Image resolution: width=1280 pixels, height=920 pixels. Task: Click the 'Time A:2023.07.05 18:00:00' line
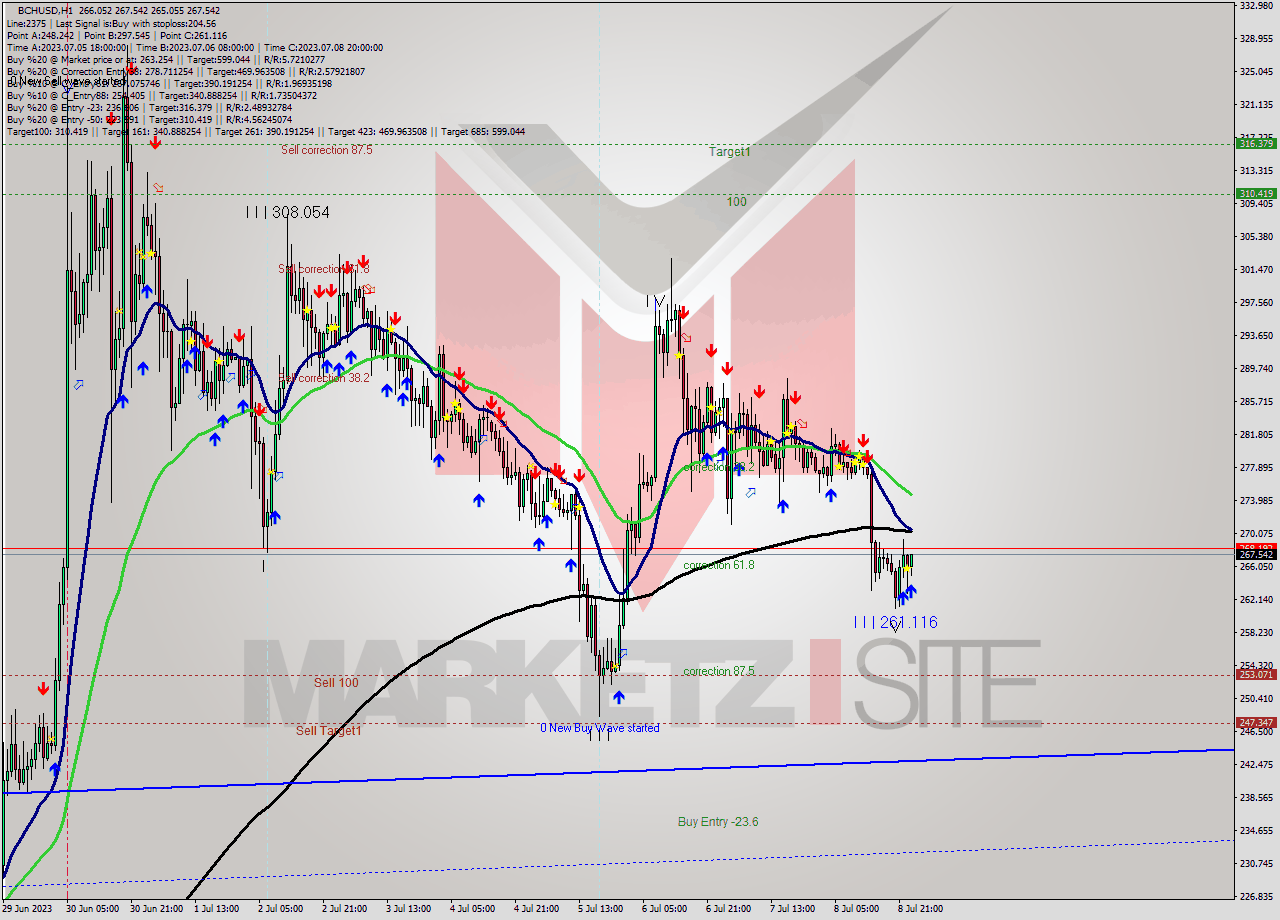[x=67, y=47]
